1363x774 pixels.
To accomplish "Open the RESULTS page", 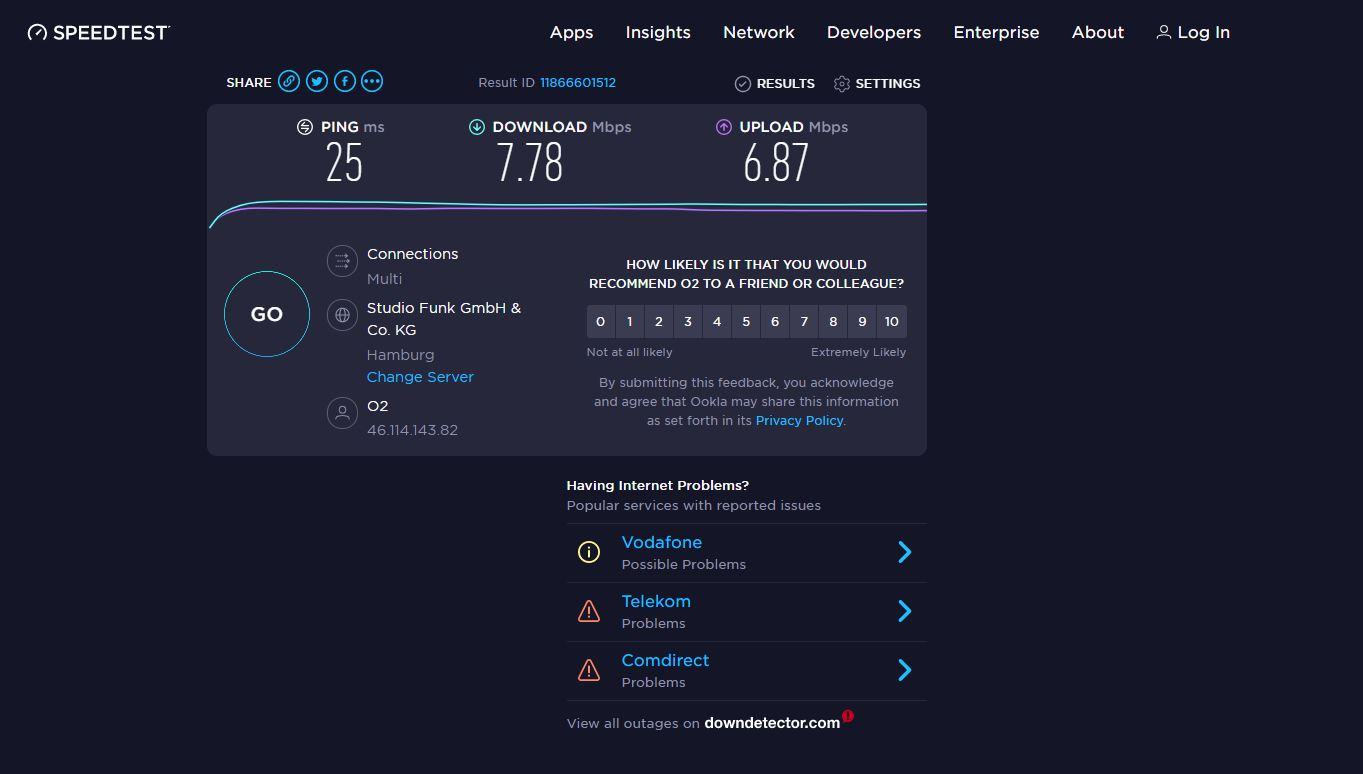I will click(x=786, y=84).
